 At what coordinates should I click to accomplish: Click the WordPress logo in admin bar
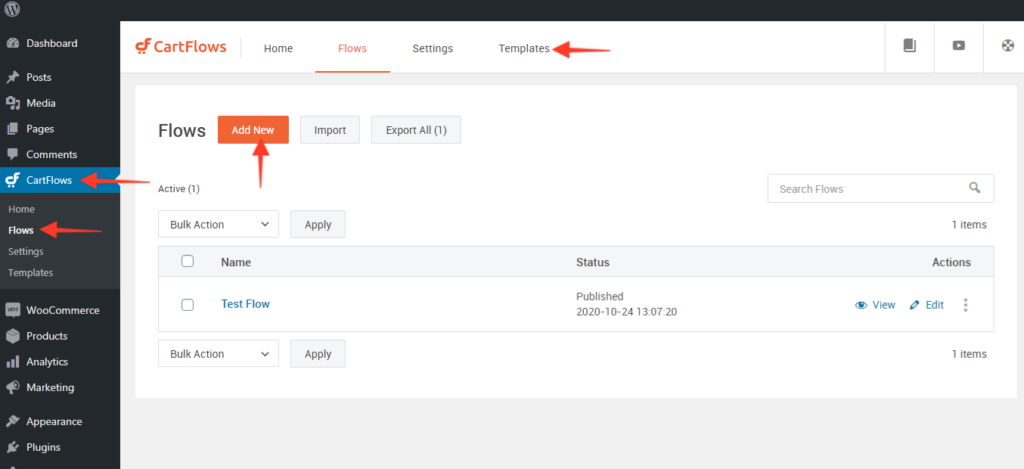tap(12, 10)
